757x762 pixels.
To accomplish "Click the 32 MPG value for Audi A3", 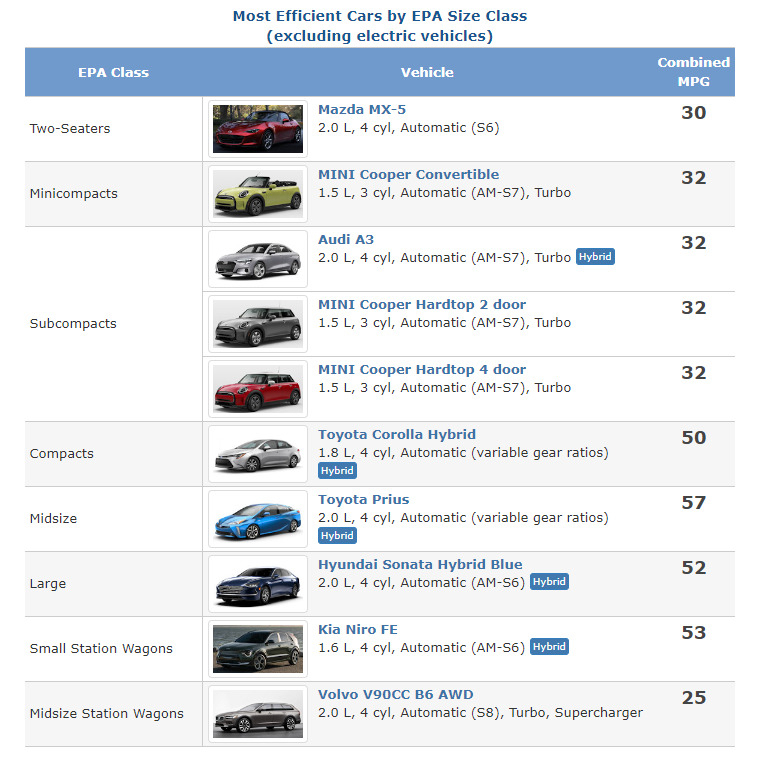I will (x=693, y=243).
